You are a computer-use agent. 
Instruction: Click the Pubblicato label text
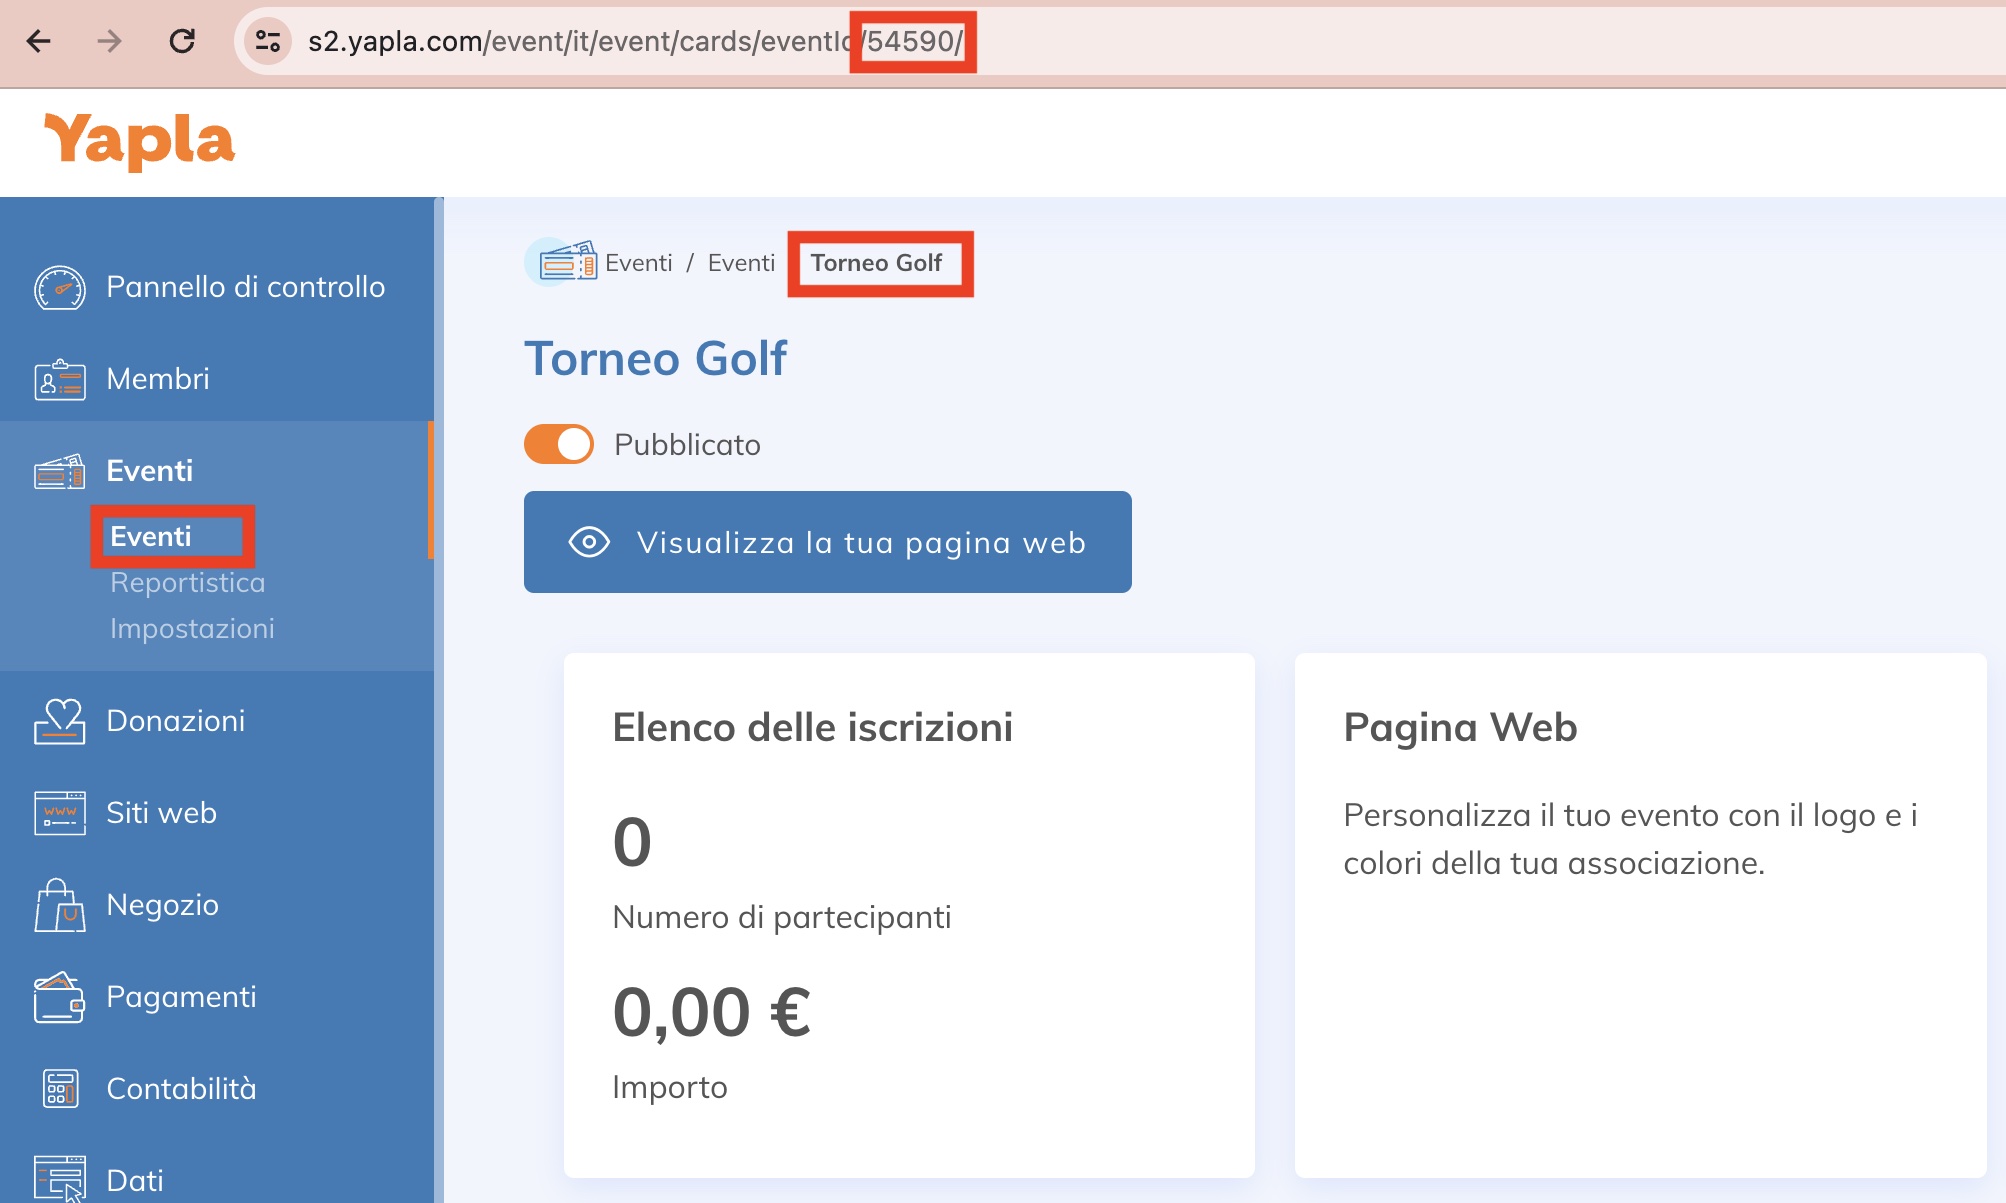tap(688, 444)
